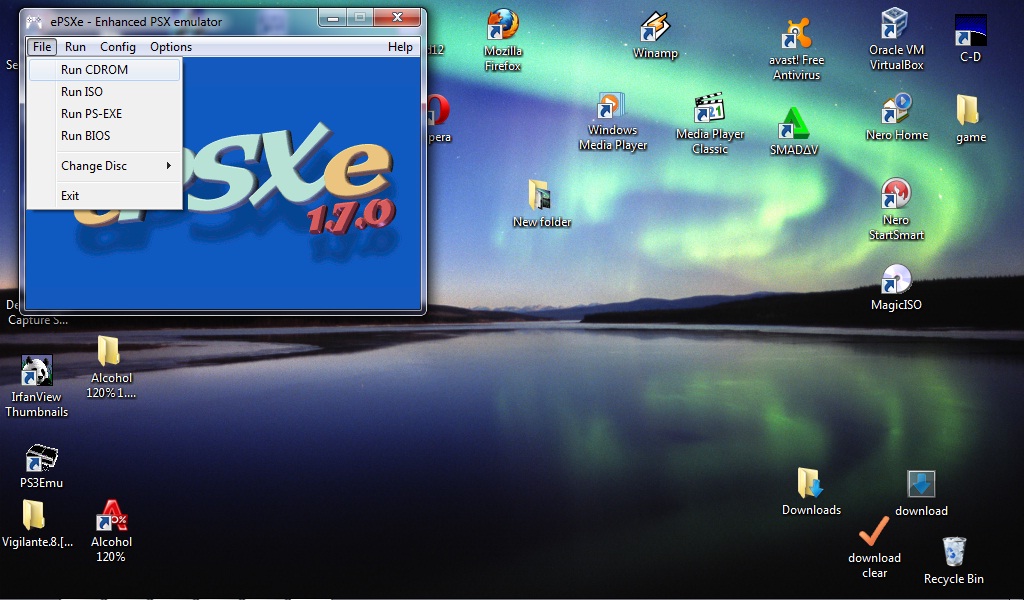Minimize the ePSXe window
Image resolution: width=1024 pixels, height=600 pixels.
point(333,18)
